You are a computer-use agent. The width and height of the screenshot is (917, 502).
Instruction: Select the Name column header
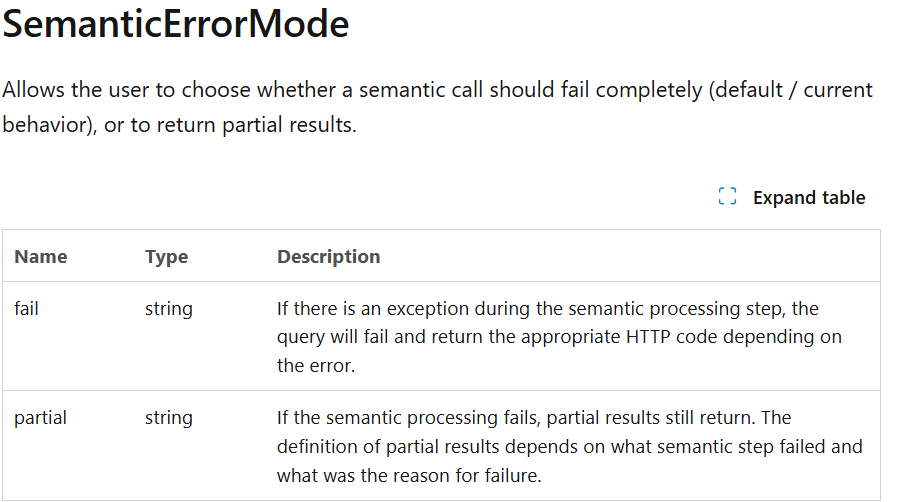pyautogui.click(x=41, y=257)
